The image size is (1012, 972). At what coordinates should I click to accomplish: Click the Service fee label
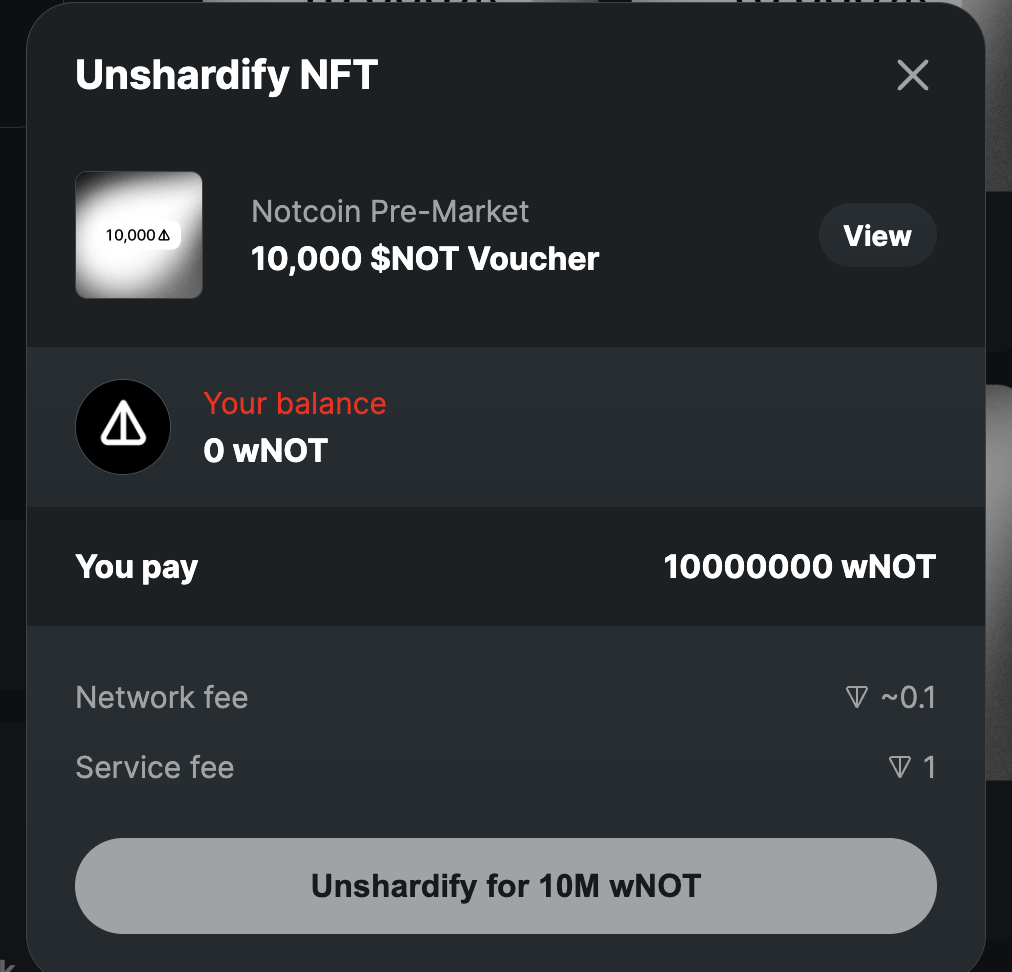155,767
